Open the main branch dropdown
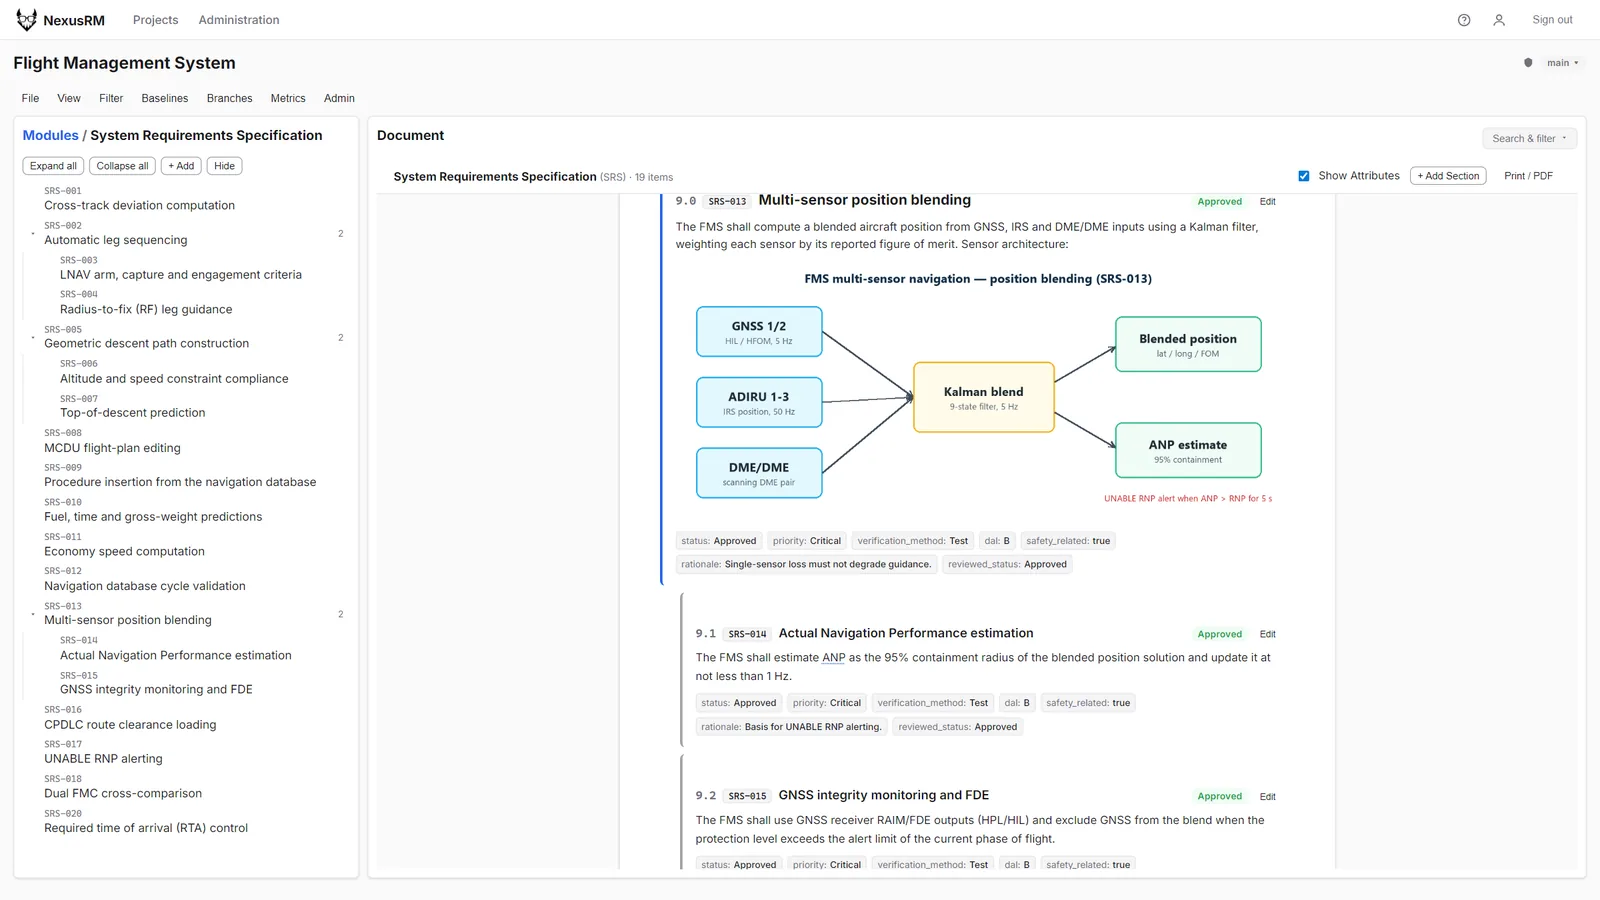1600x900 pixels. click(1562, 63)
